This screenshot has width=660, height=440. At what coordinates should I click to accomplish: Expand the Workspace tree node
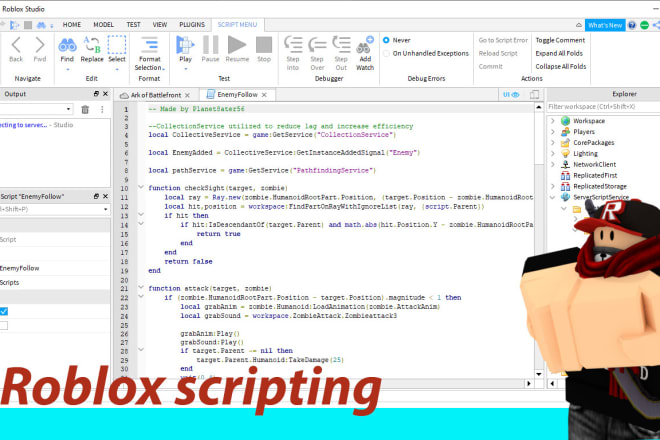[553, 121]
